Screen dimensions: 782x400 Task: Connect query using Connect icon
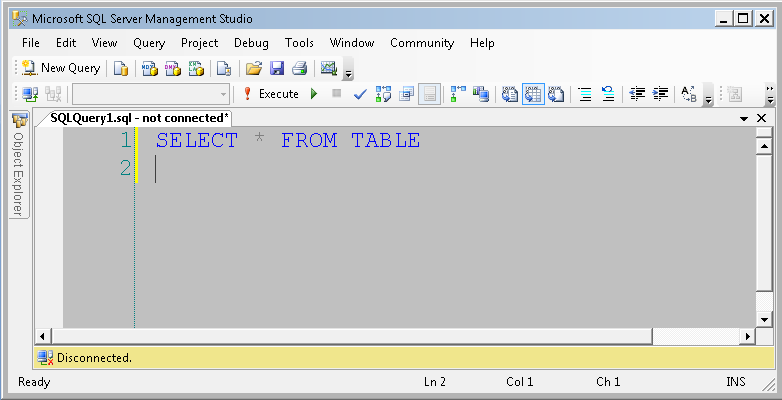(30, 94)
